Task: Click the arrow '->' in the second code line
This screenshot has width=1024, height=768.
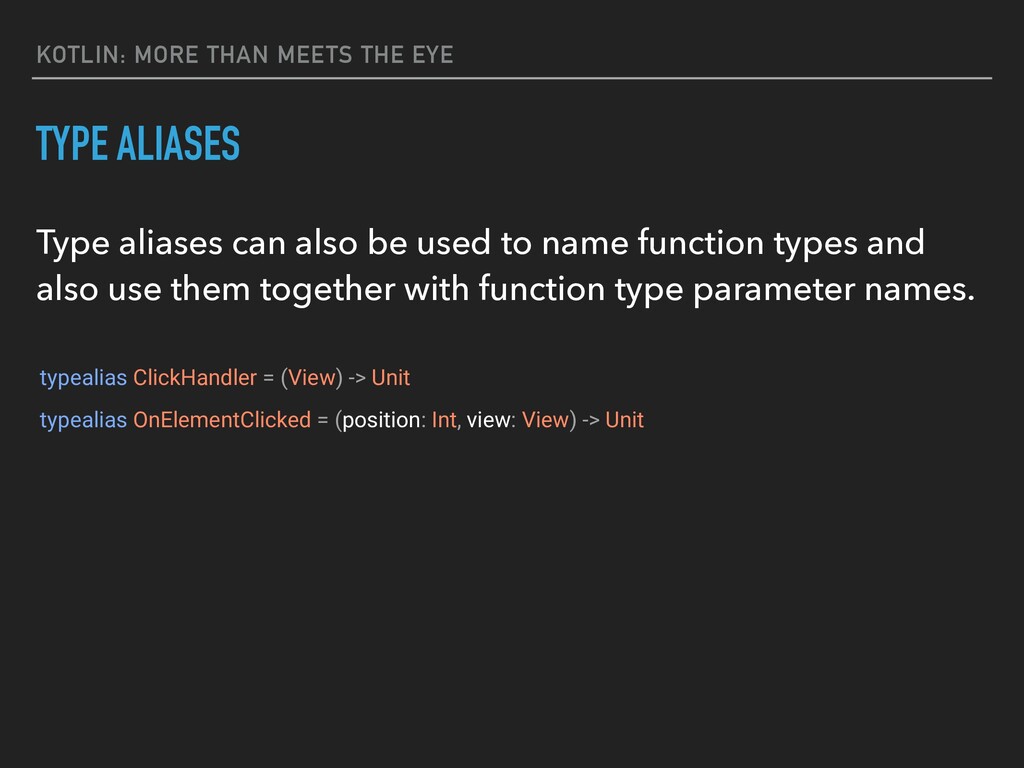Action: tap(590, 421)
